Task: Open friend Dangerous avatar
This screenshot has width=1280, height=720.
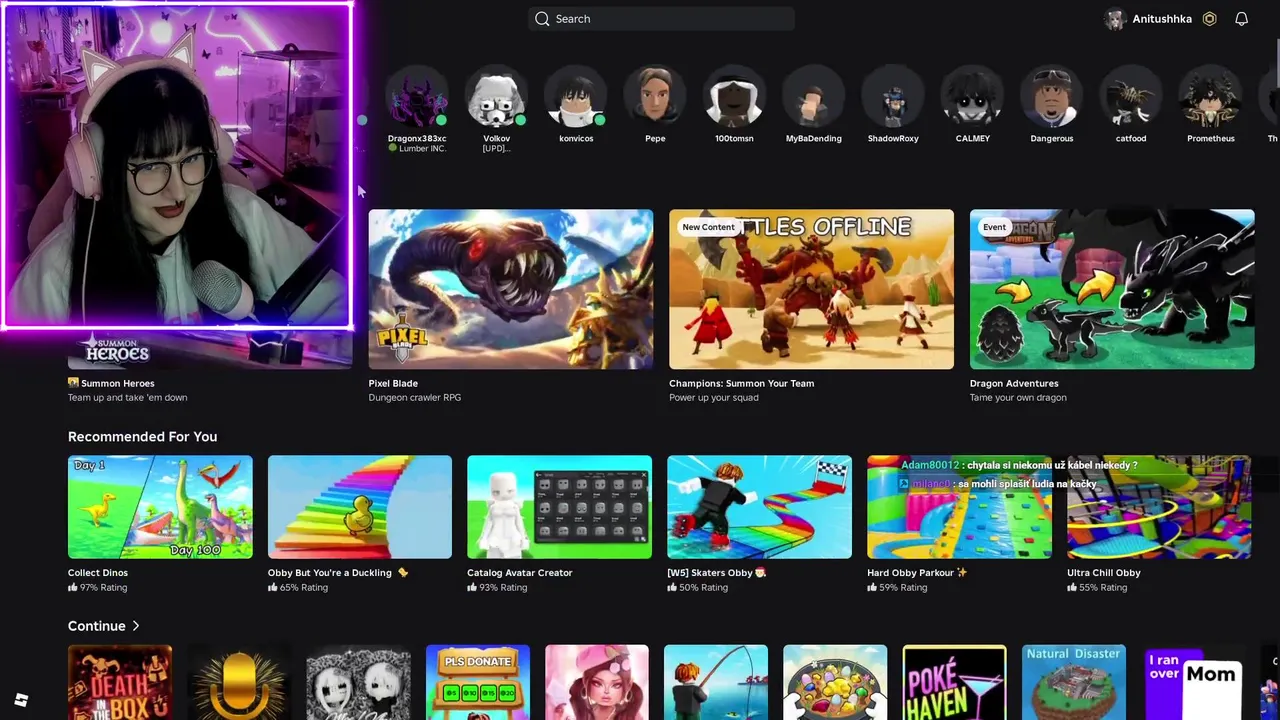Action: pos(1052,99)
